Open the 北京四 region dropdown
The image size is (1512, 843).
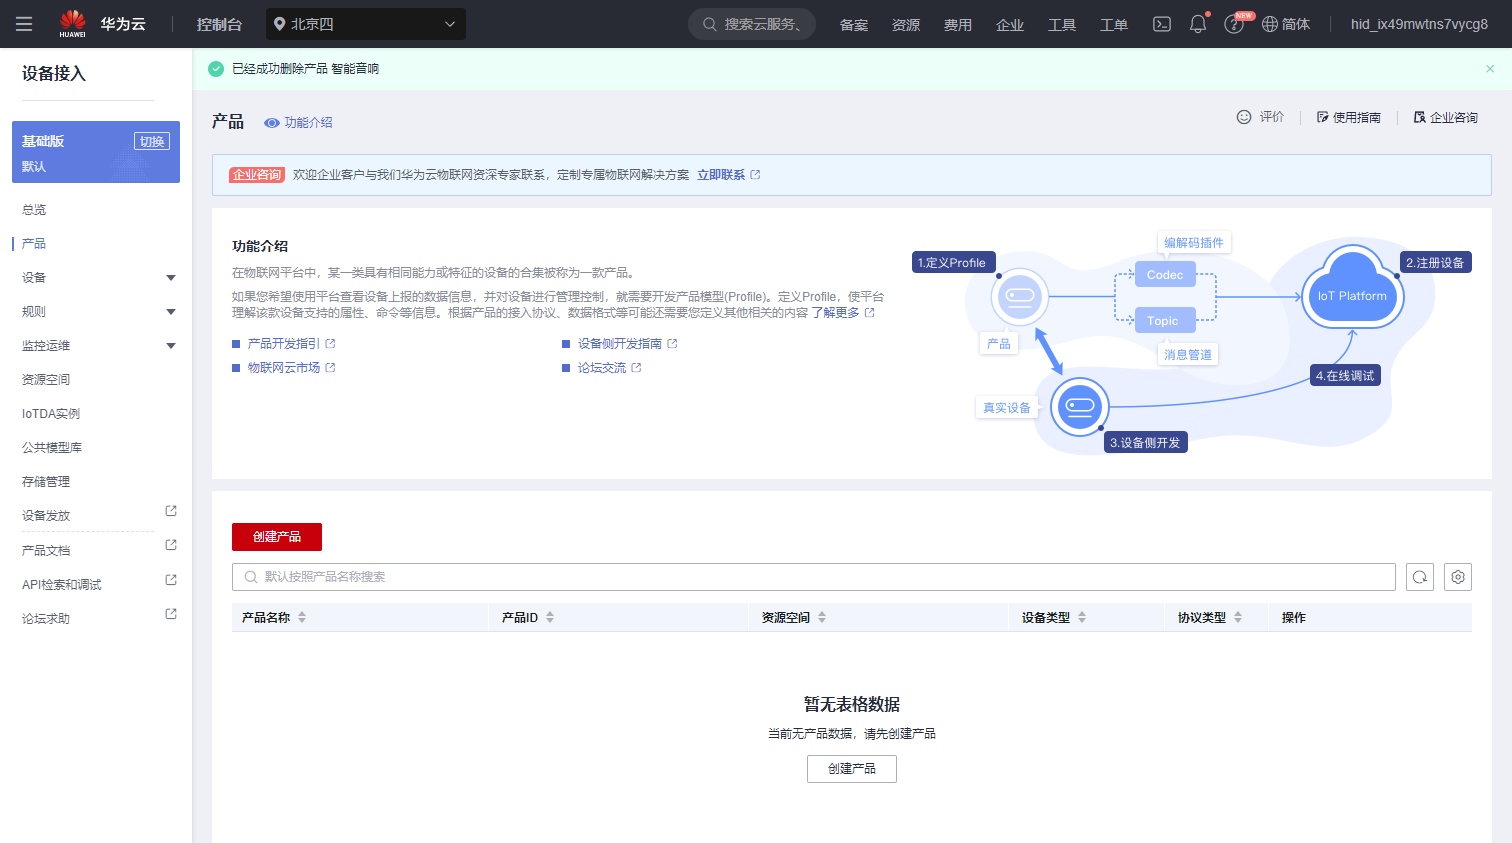[366, 24]
